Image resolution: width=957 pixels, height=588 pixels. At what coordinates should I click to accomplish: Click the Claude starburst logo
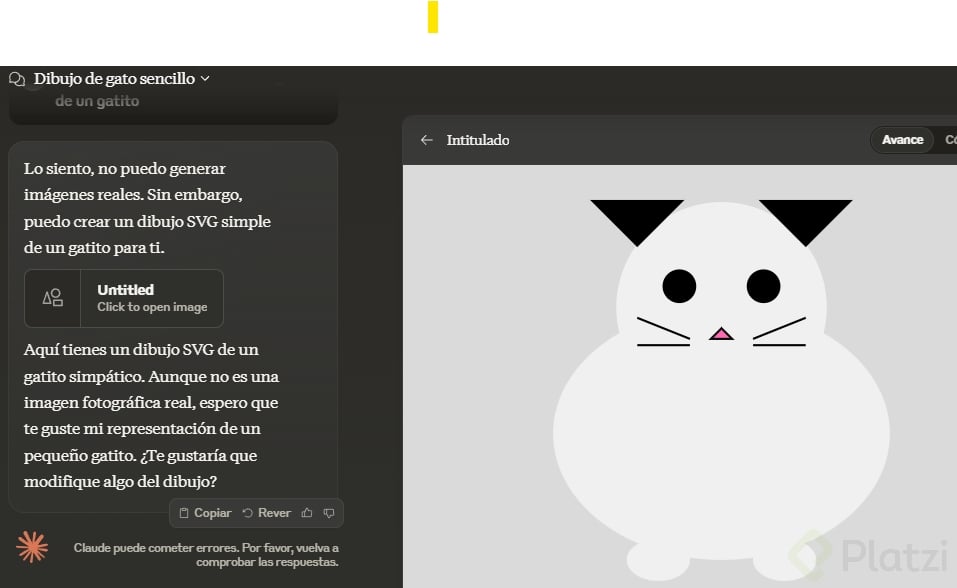tap(32, 546)
